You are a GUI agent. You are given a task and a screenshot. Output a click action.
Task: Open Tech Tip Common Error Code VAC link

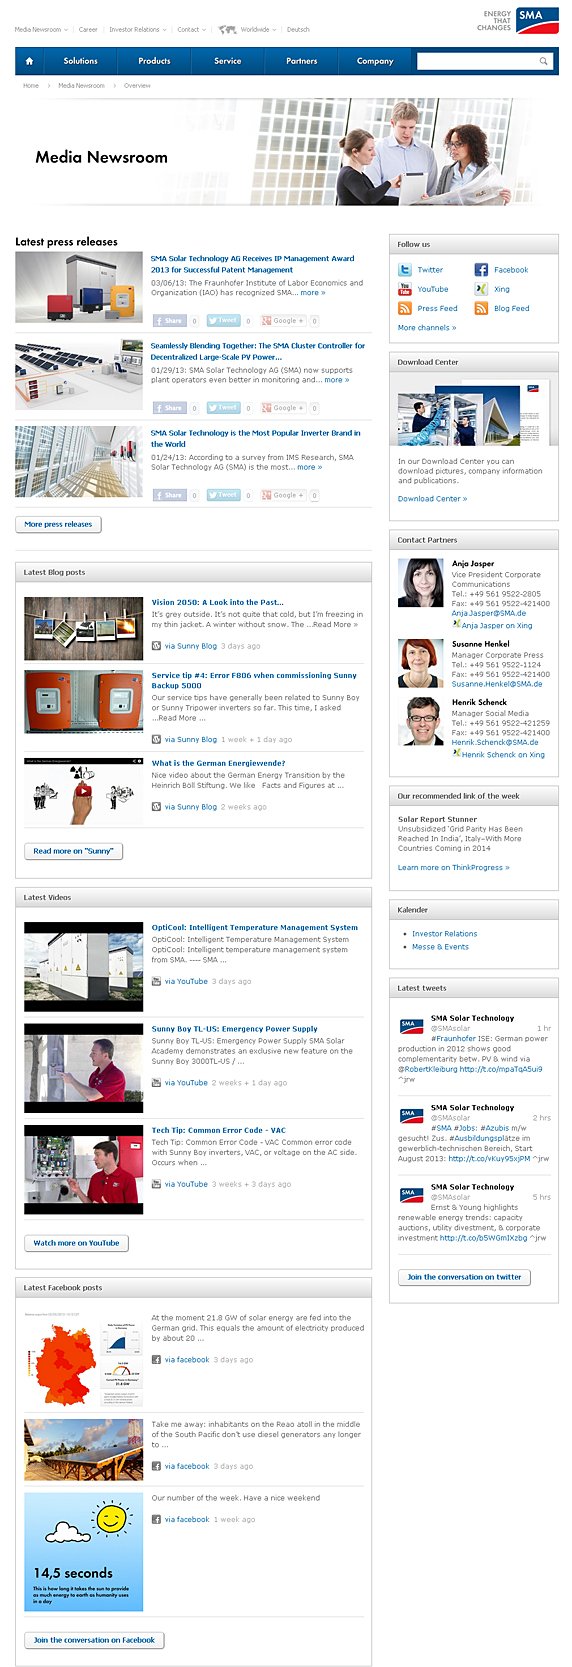pyautogui.click(x=218, y=1130)
